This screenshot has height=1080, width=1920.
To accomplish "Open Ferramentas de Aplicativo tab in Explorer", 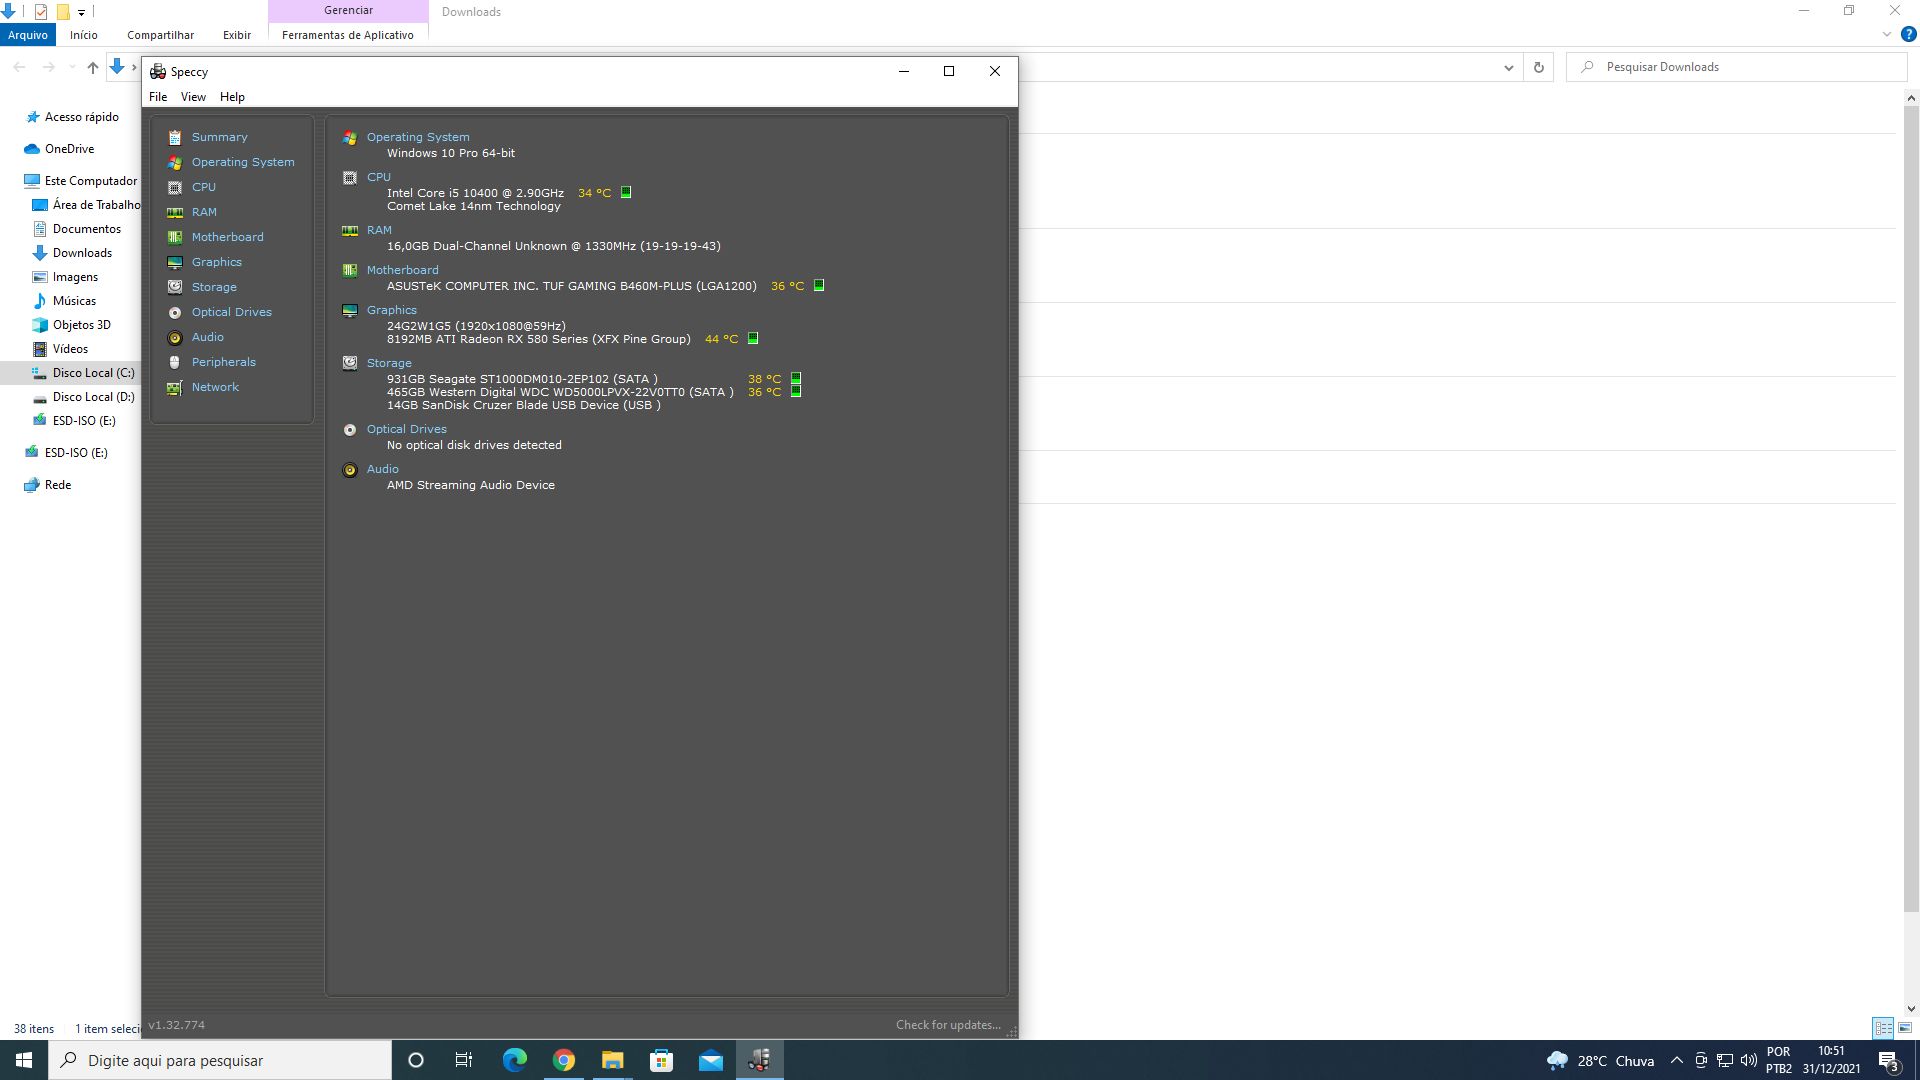I will [348, 35].
